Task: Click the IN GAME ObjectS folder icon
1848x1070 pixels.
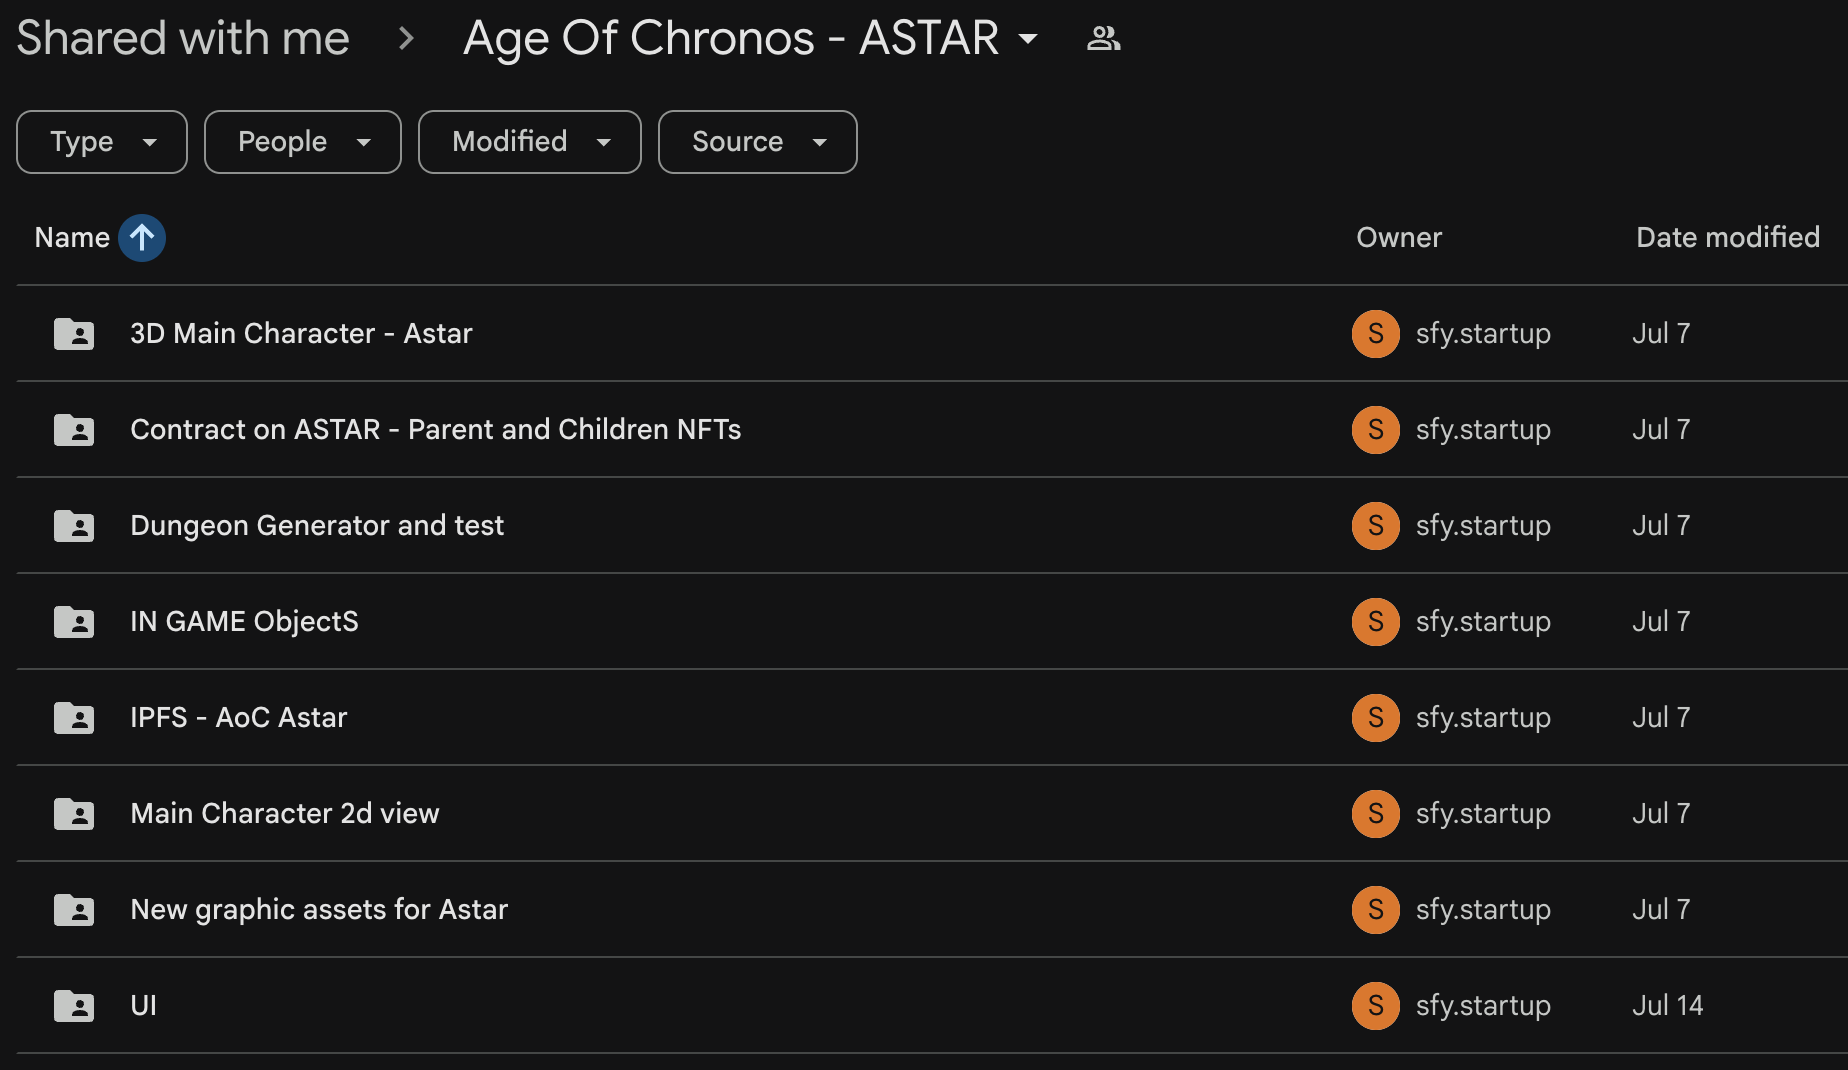Action: pyautogui.click(x=74, y=622)
